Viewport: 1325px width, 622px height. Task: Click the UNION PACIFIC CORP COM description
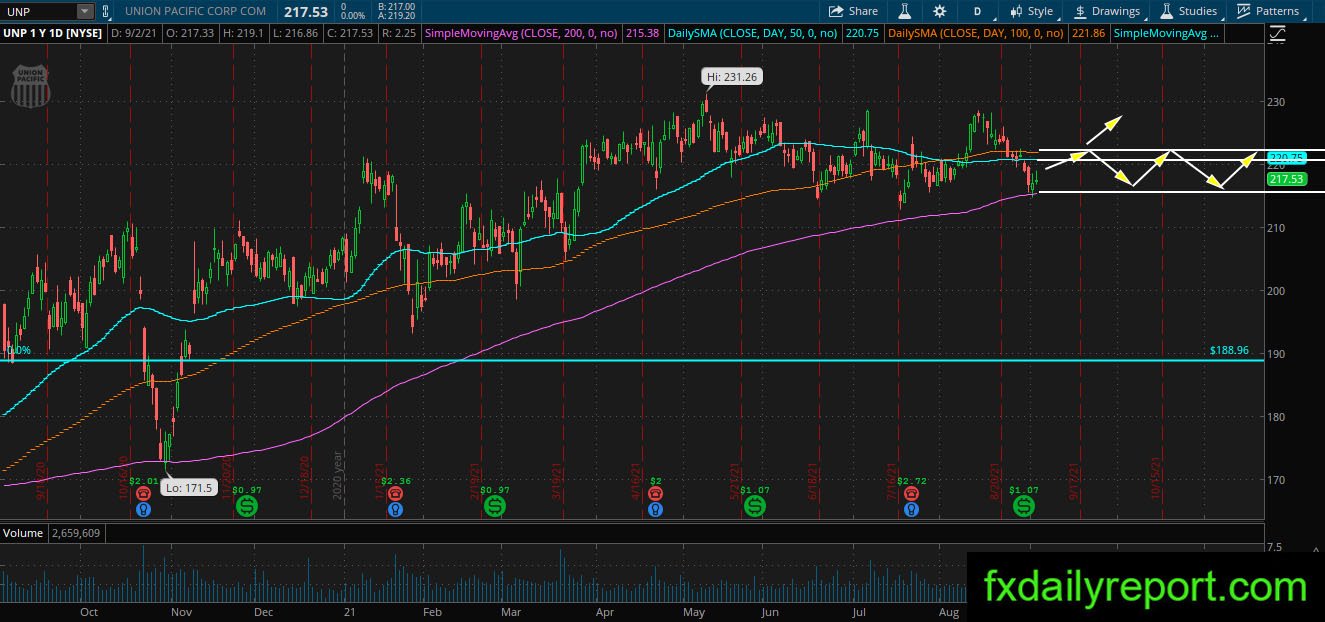[197, 11]
